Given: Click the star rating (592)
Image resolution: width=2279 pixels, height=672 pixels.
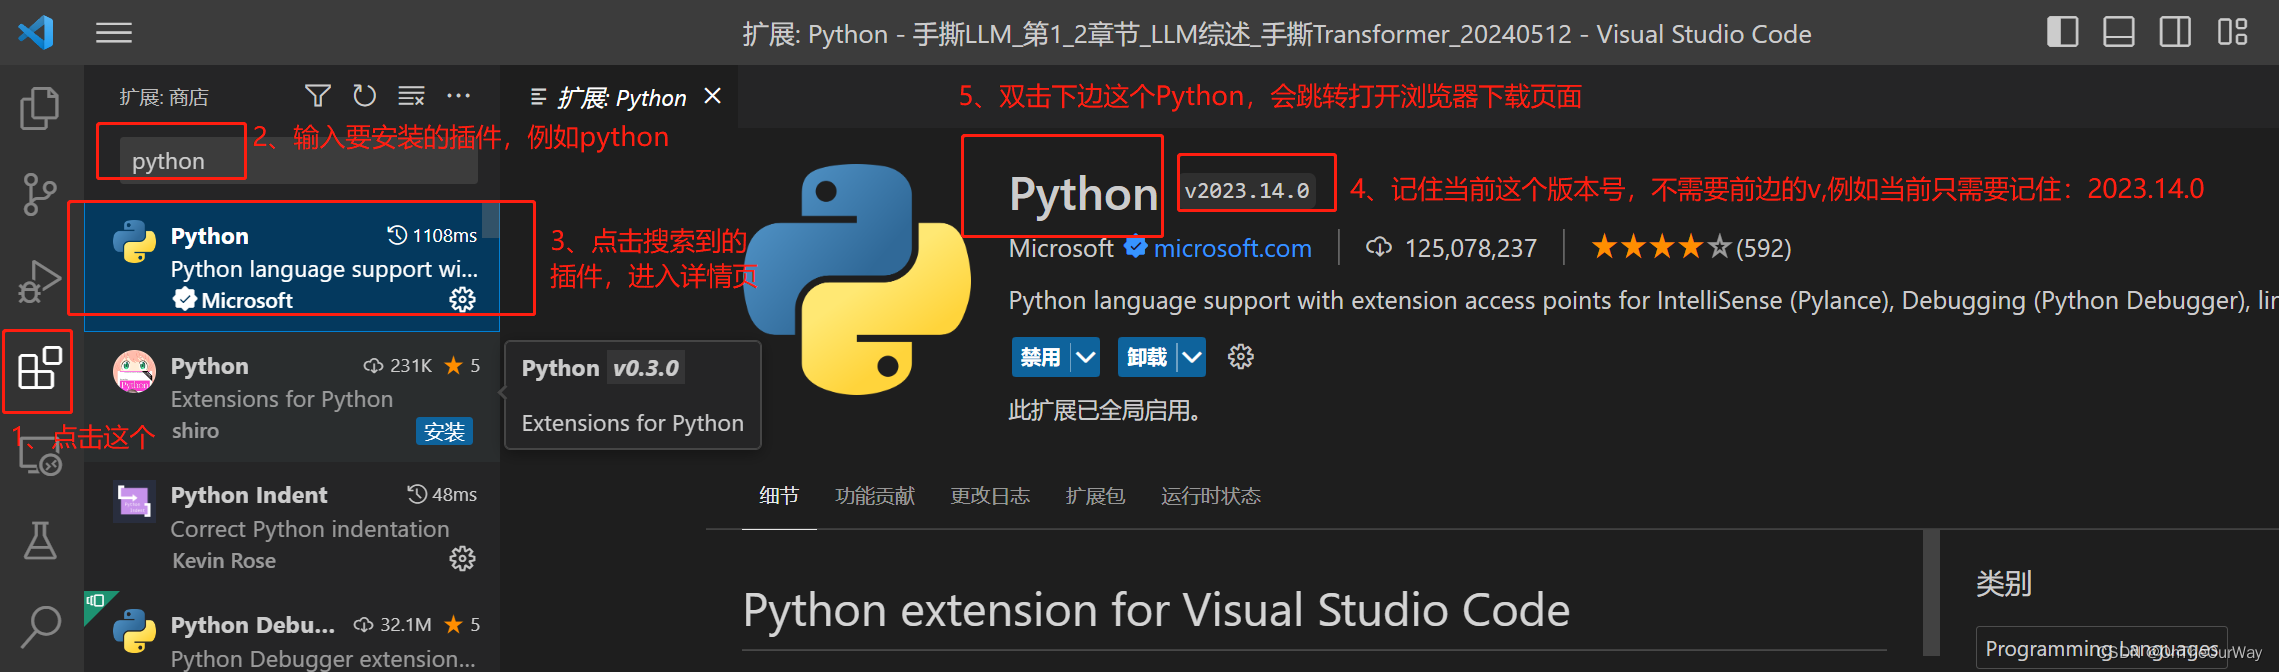Looking at the screenshot, I should [x=1691, y=247].
